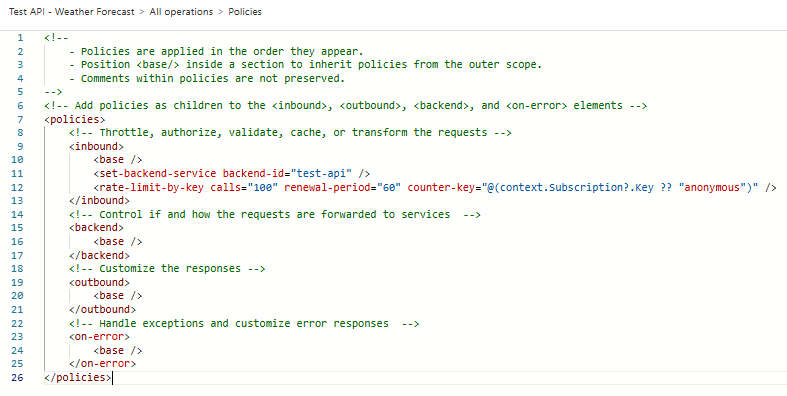Click the 'Comments within policies' comment line
The height and width of the screenshot is (396, 787).
(207, 78)
